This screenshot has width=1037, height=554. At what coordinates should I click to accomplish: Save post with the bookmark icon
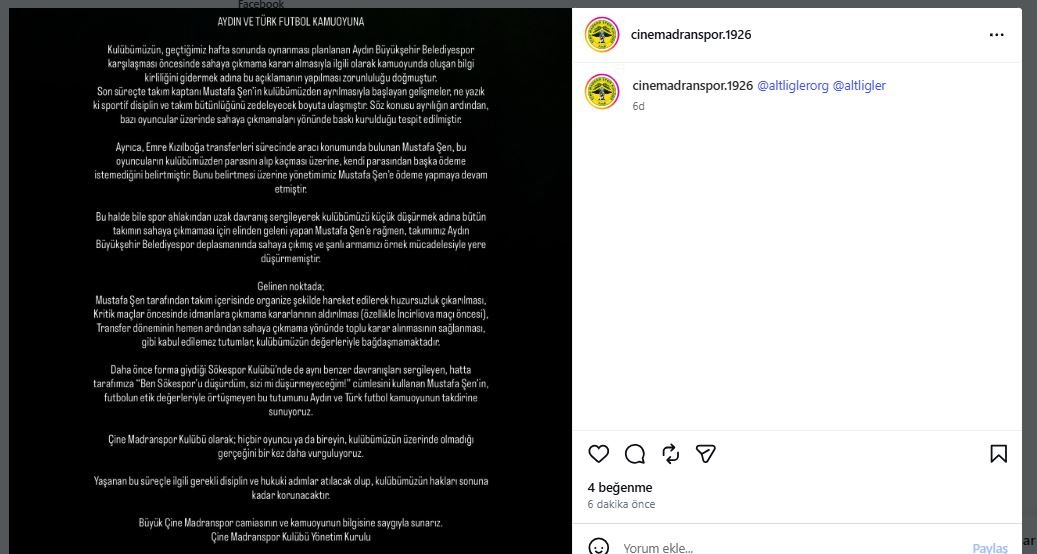[998, 454]
